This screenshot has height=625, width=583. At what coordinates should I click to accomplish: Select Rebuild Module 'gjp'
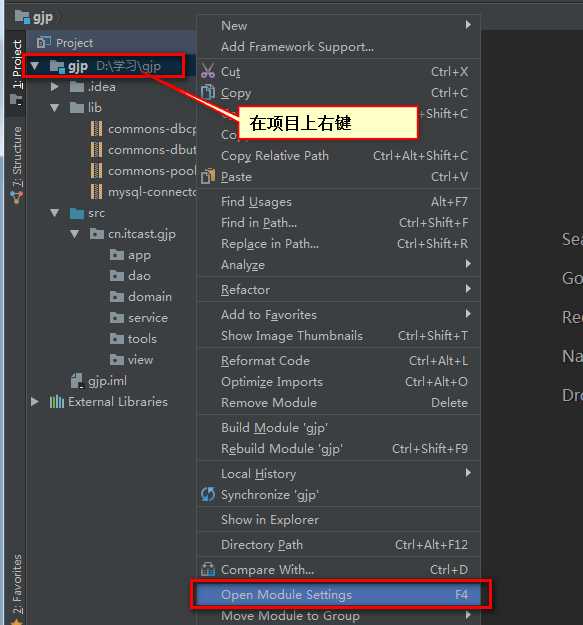pos(340,449)
